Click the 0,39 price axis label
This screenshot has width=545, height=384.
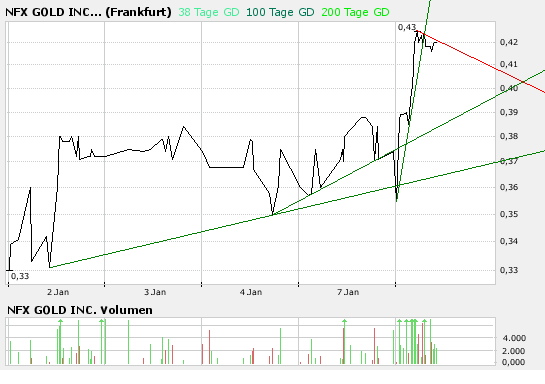pos(509,112)
